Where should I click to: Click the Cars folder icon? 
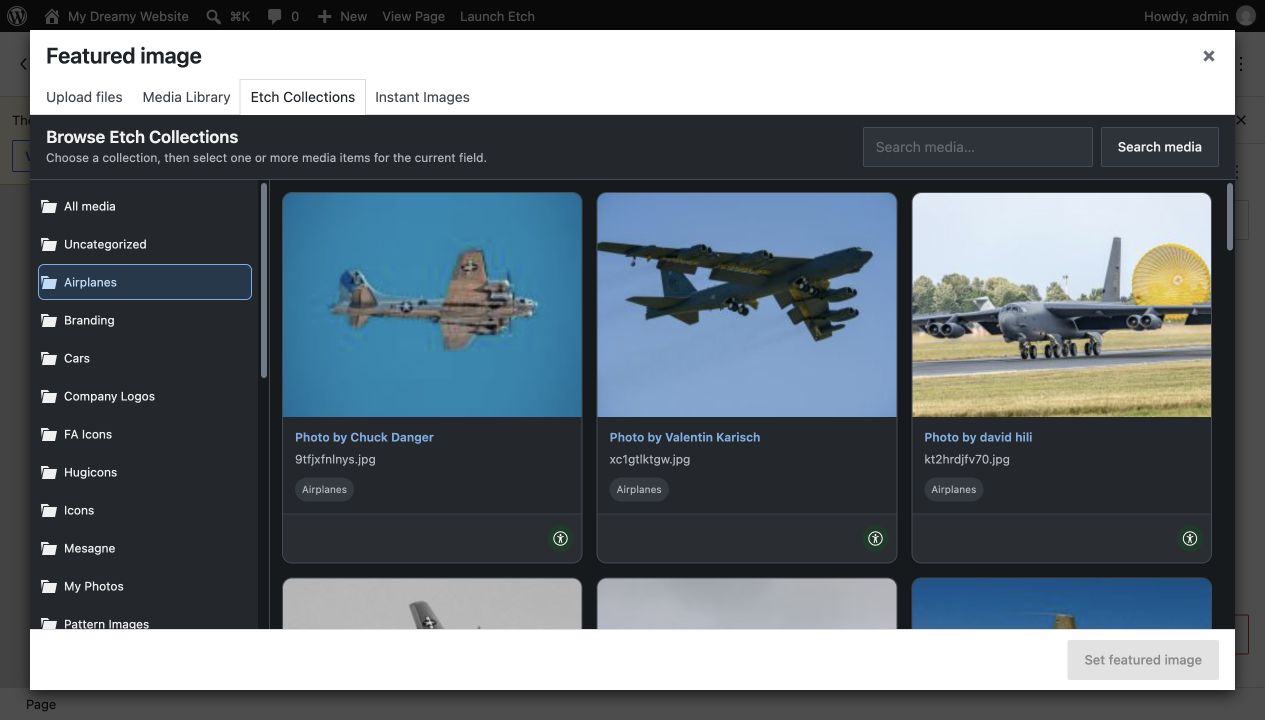point(49,358)
